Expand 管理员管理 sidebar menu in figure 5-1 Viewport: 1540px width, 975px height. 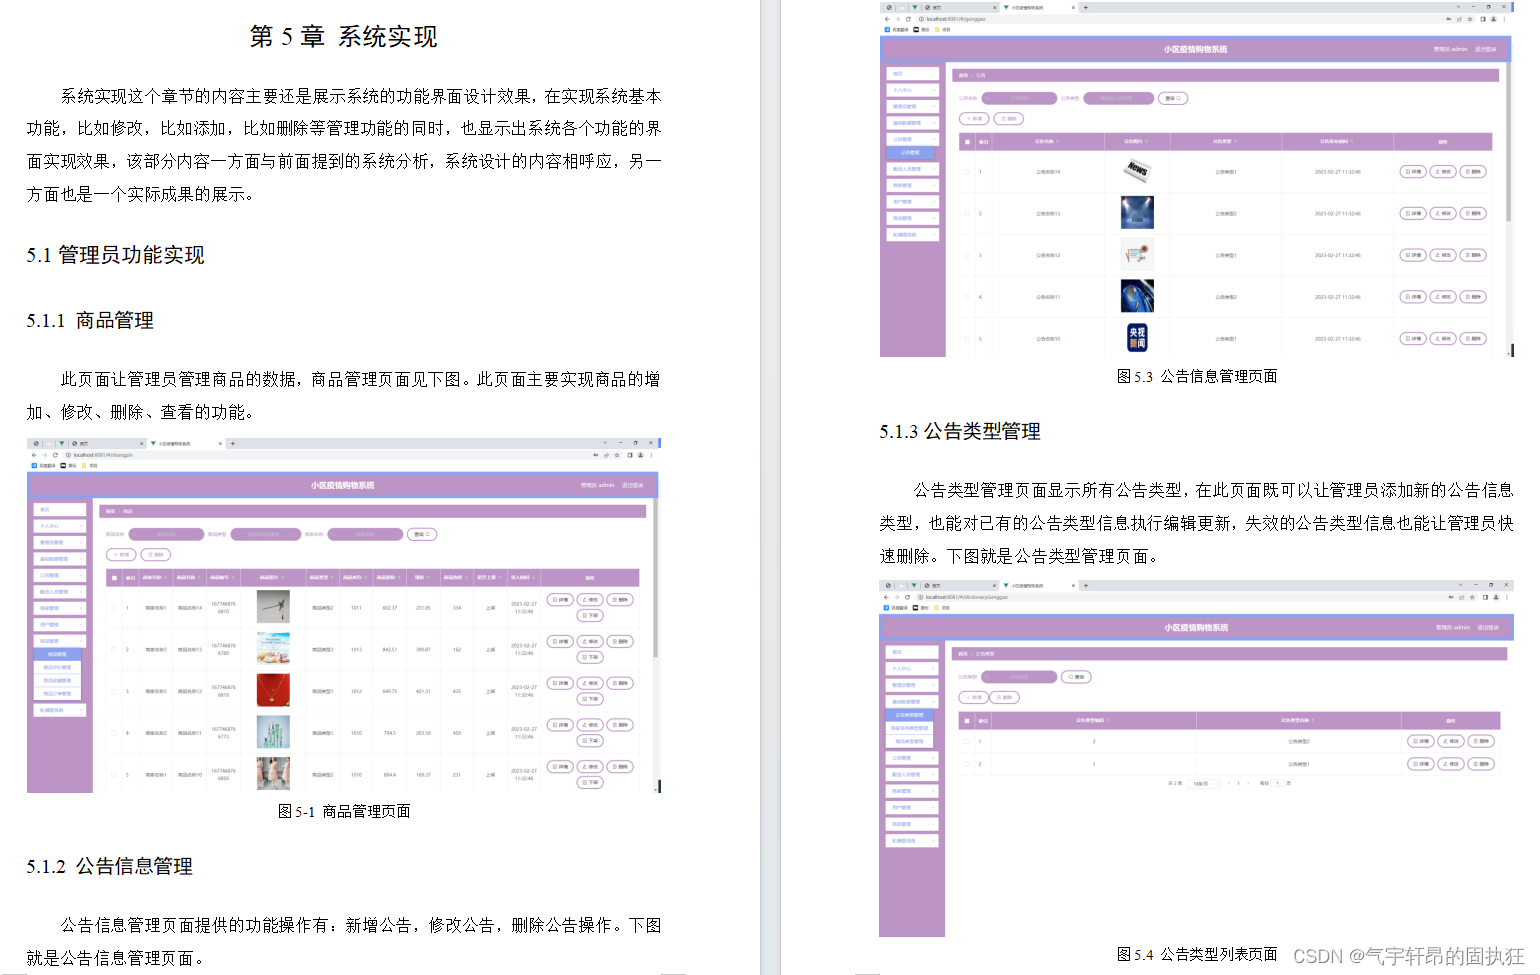point(60,542)
